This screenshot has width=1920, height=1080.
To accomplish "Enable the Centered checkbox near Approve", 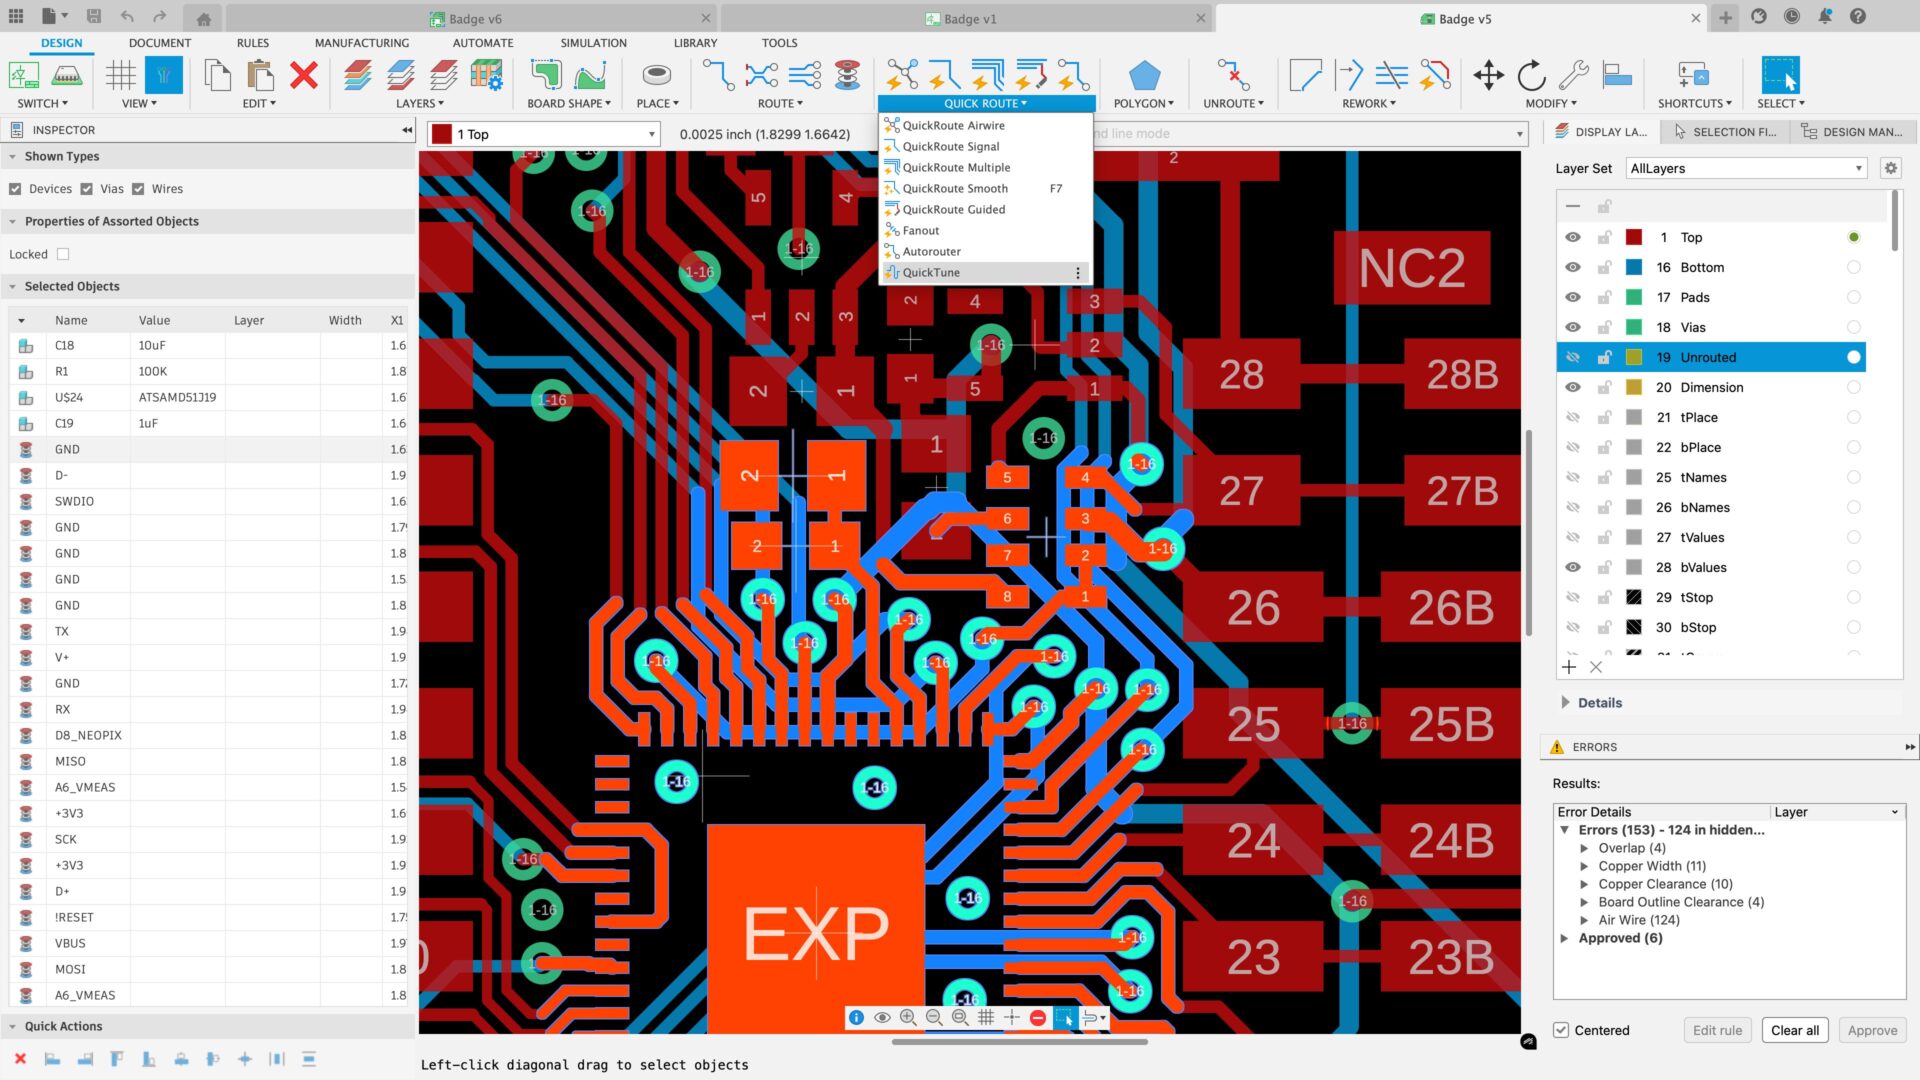I will click(x=1561, y=1030).
